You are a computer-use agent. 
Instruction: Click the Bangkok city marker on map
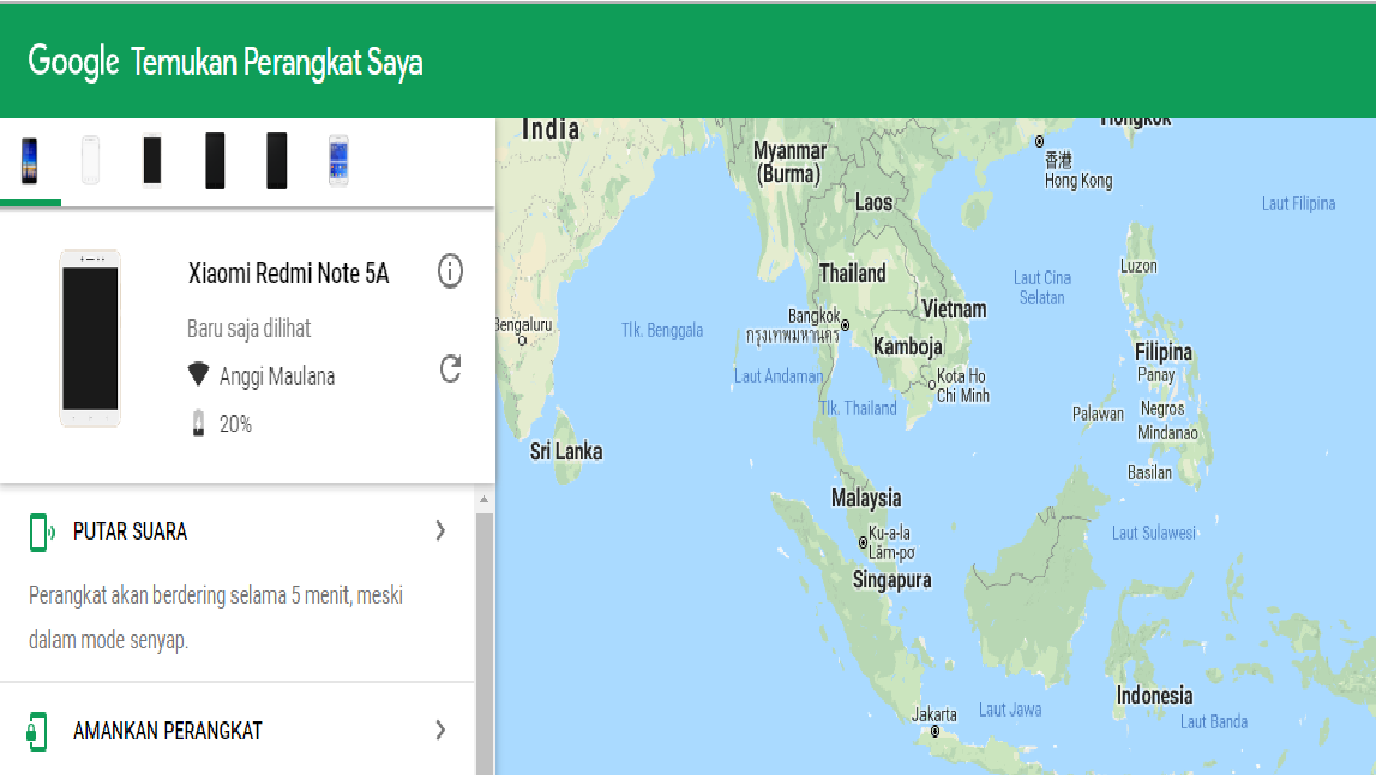845,325
